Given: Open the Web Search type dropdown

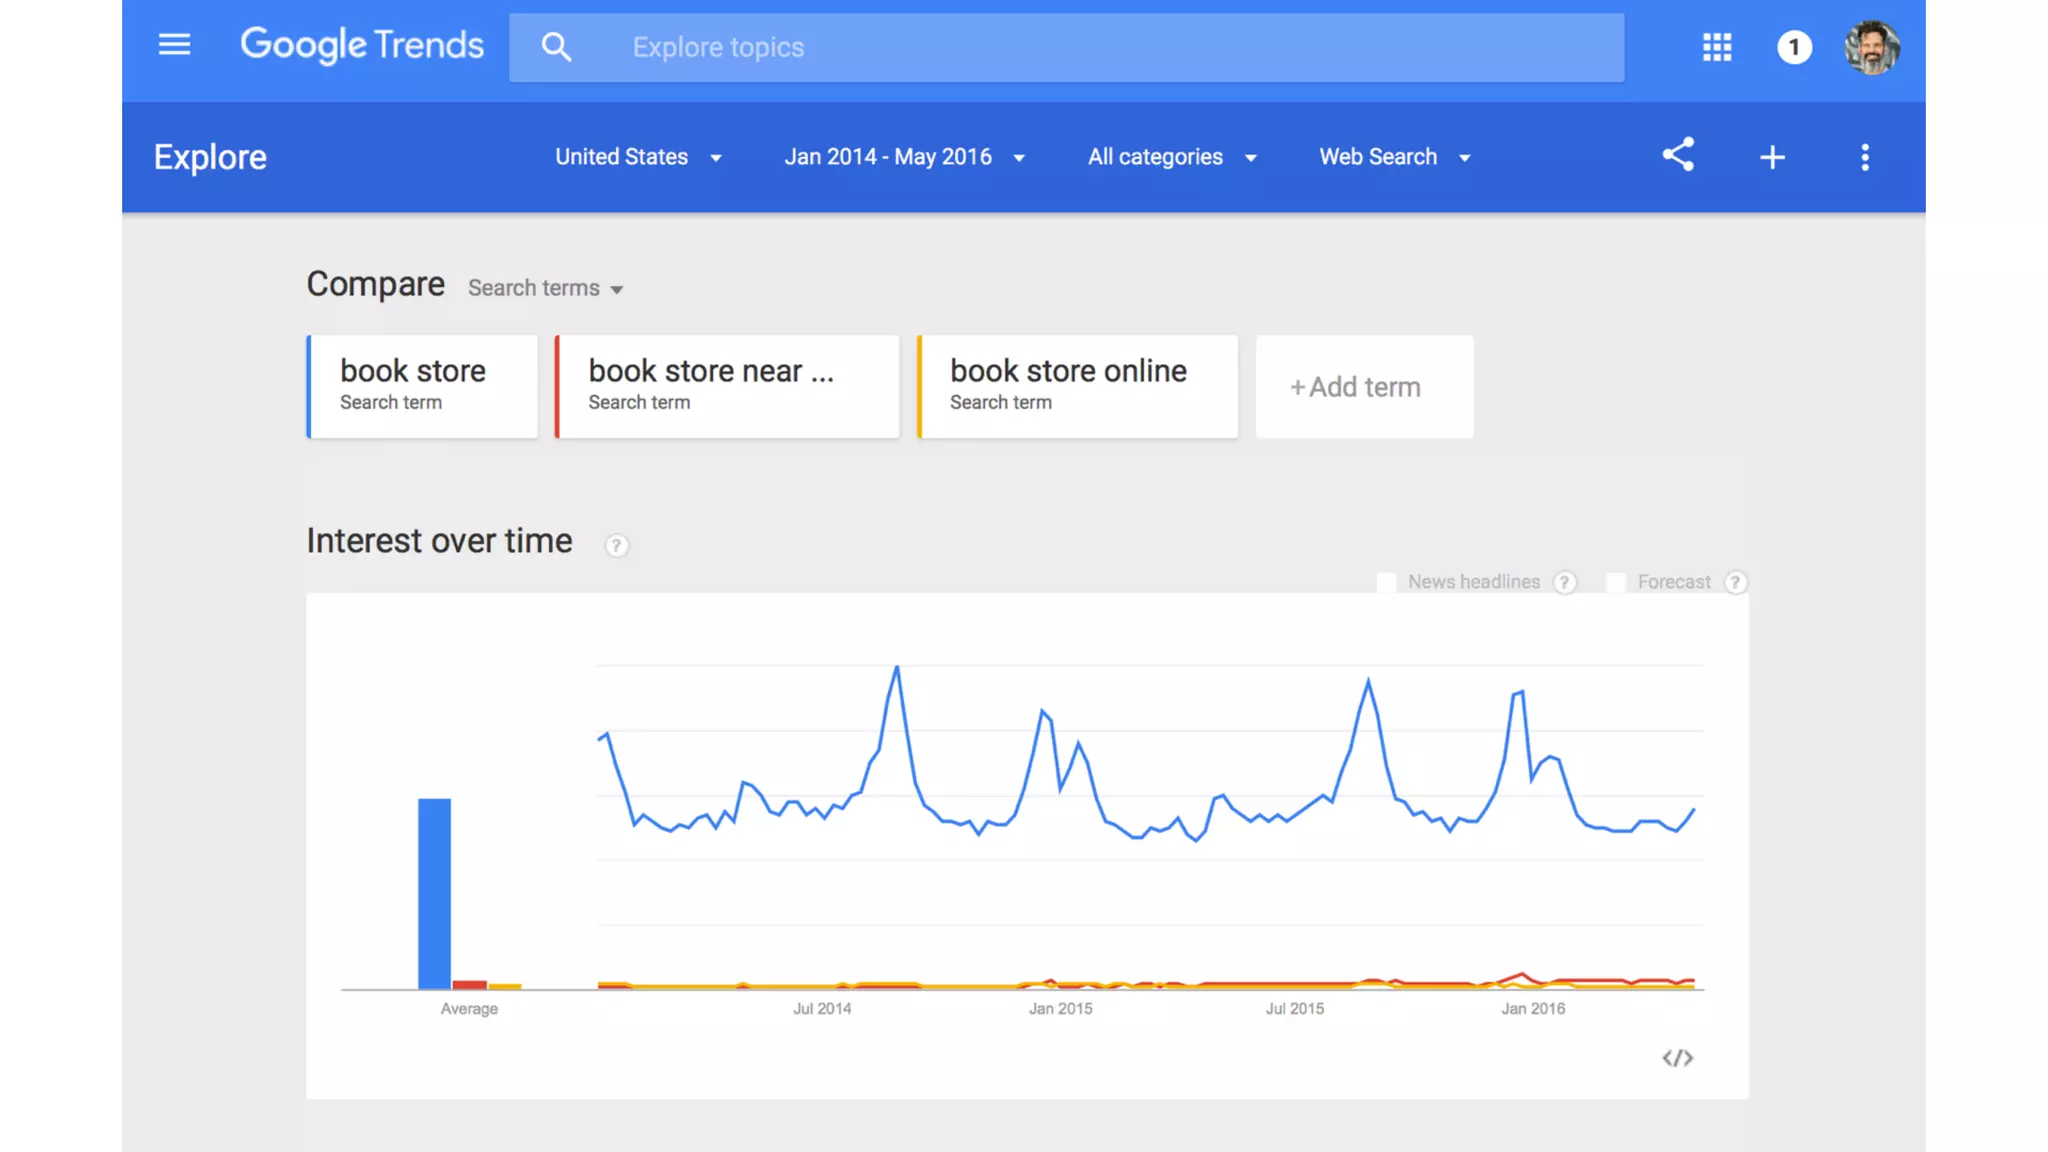Looking at the screenshot, I should [1394, 157].
